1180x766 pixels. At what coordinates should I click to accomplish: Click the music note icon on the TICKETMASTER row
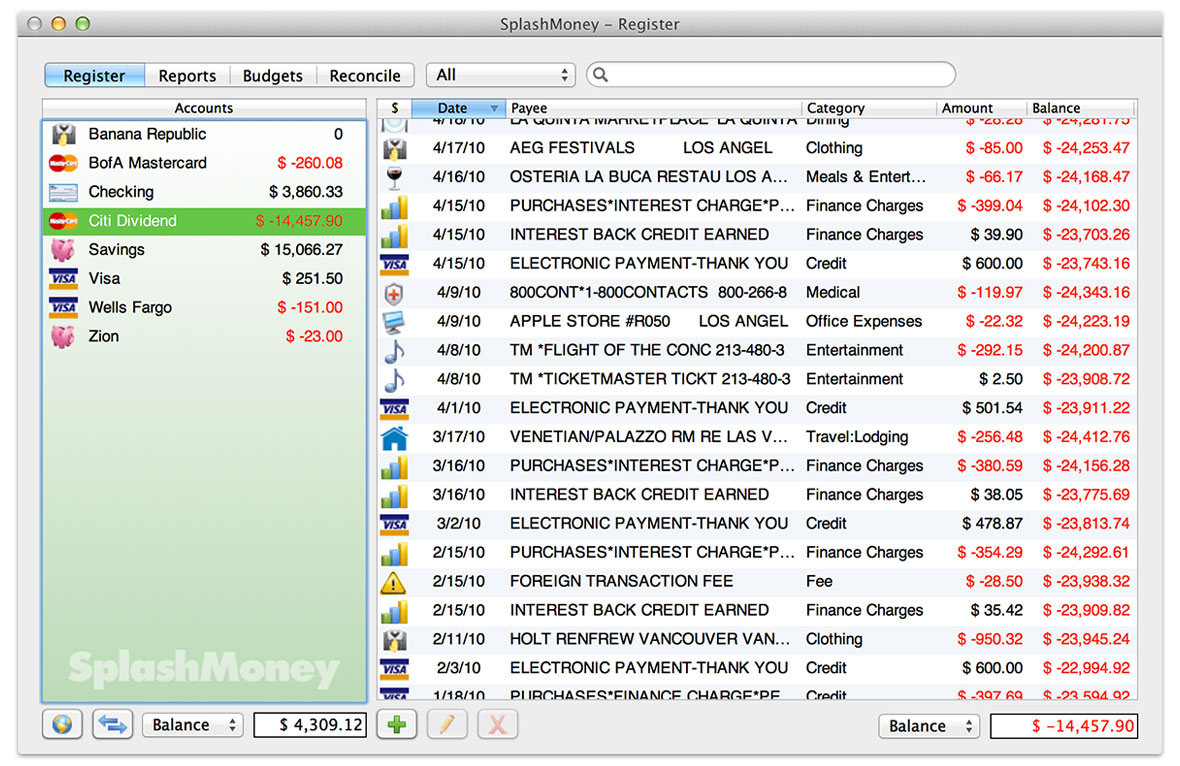click(x=394, y=379)
